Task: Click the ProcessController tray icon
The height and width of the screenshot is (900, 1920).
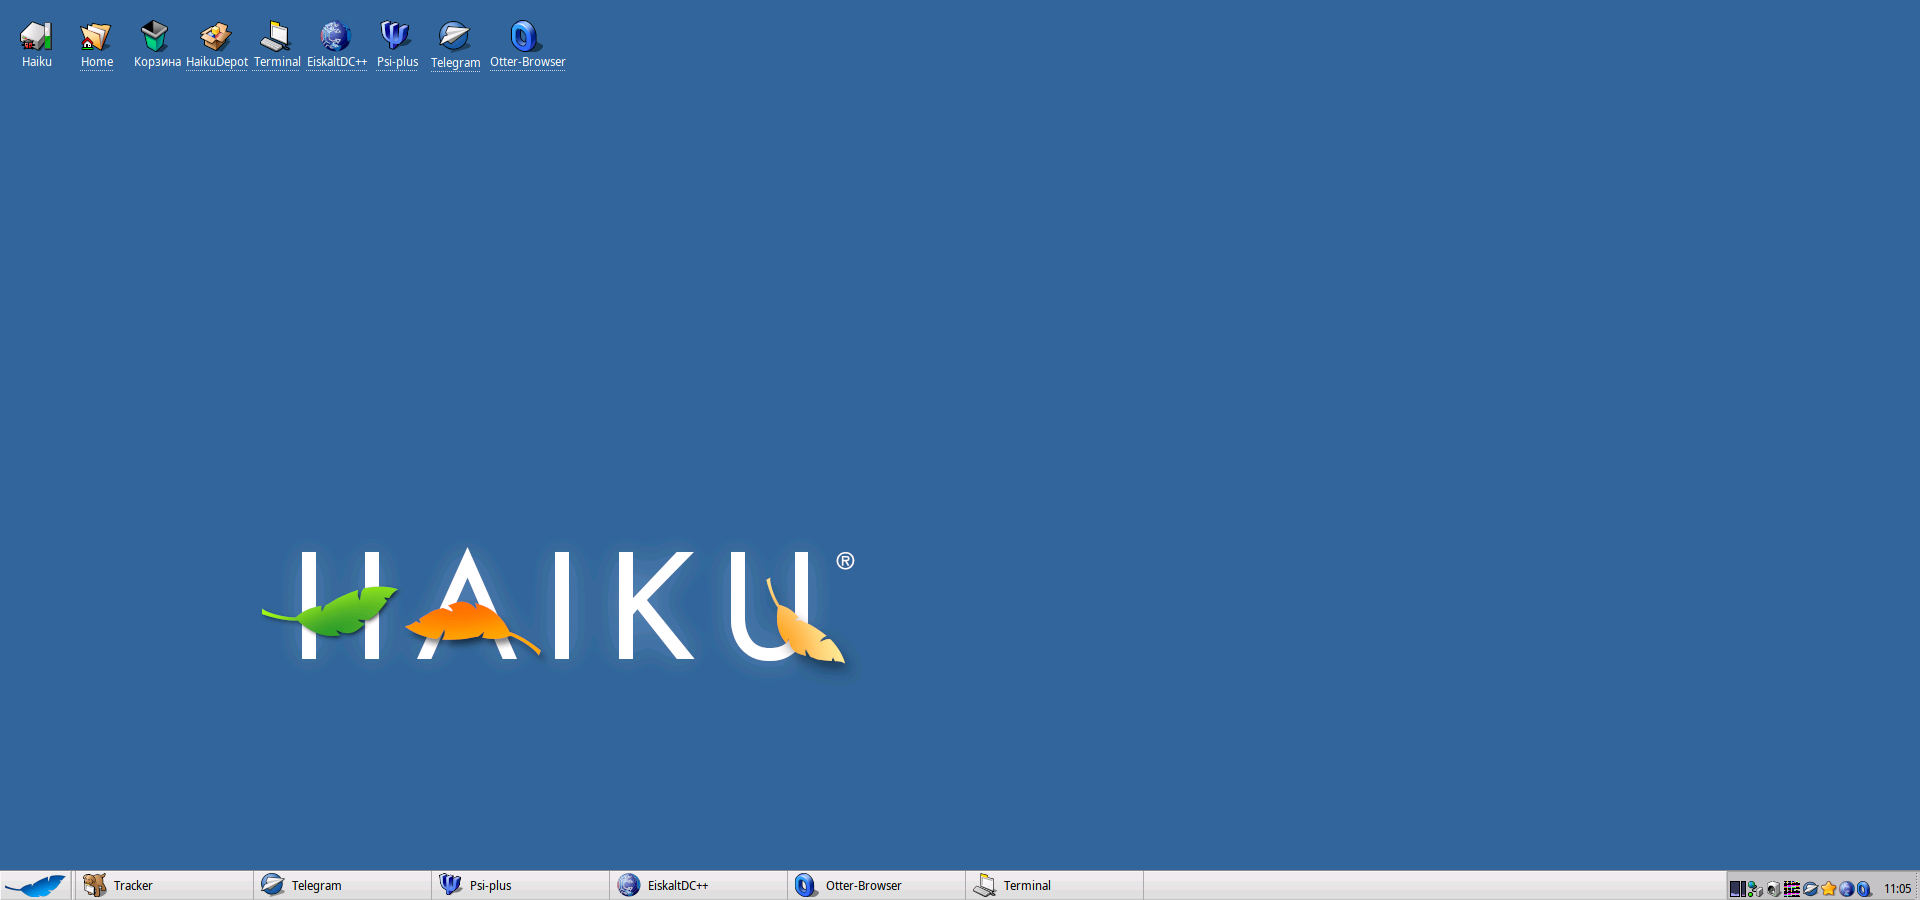Action: click(1738, 889)
